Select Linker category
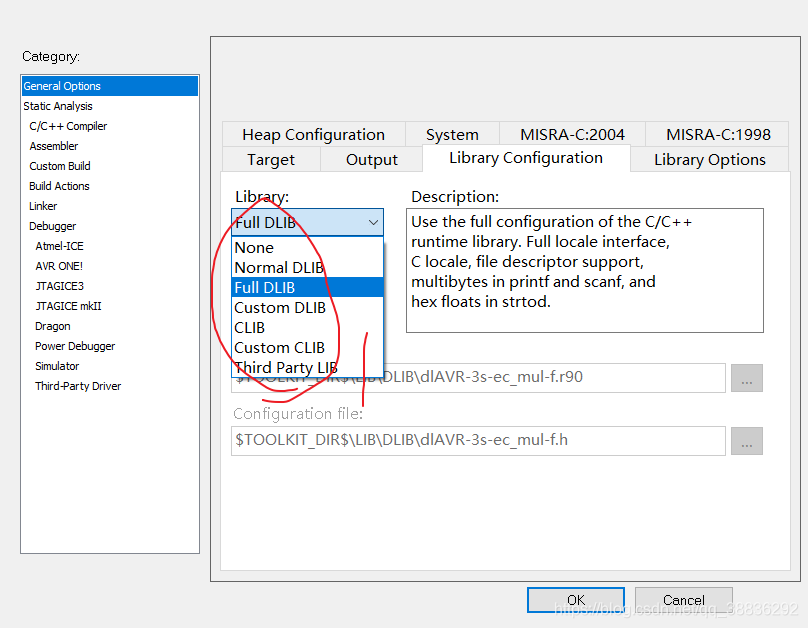Screen dimensions: 808x628 pos(43,206)
